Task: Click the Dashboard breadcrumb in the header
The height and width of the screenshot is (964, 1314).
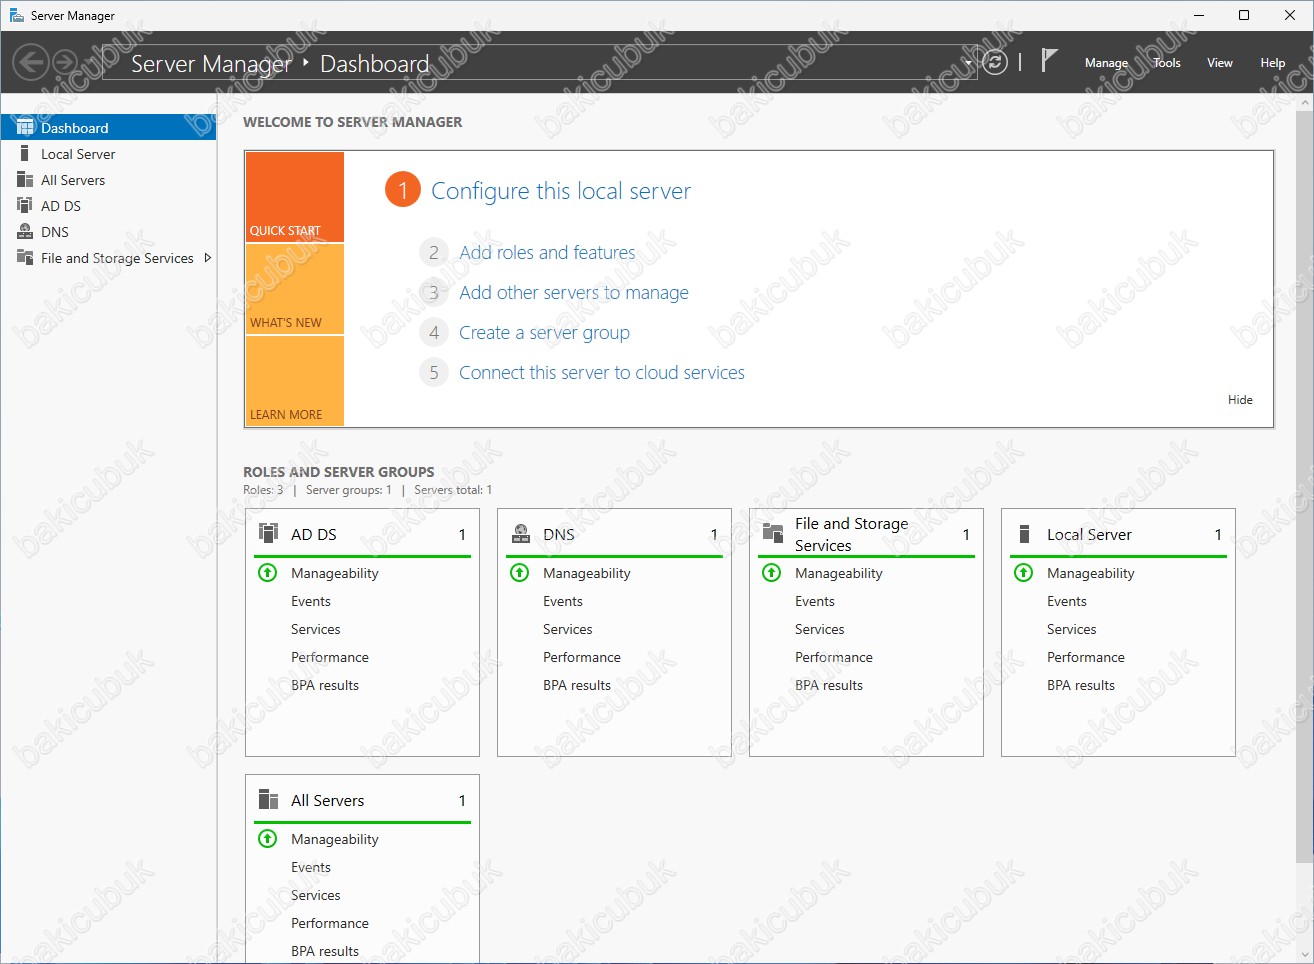Action: (x=375, y=64)
